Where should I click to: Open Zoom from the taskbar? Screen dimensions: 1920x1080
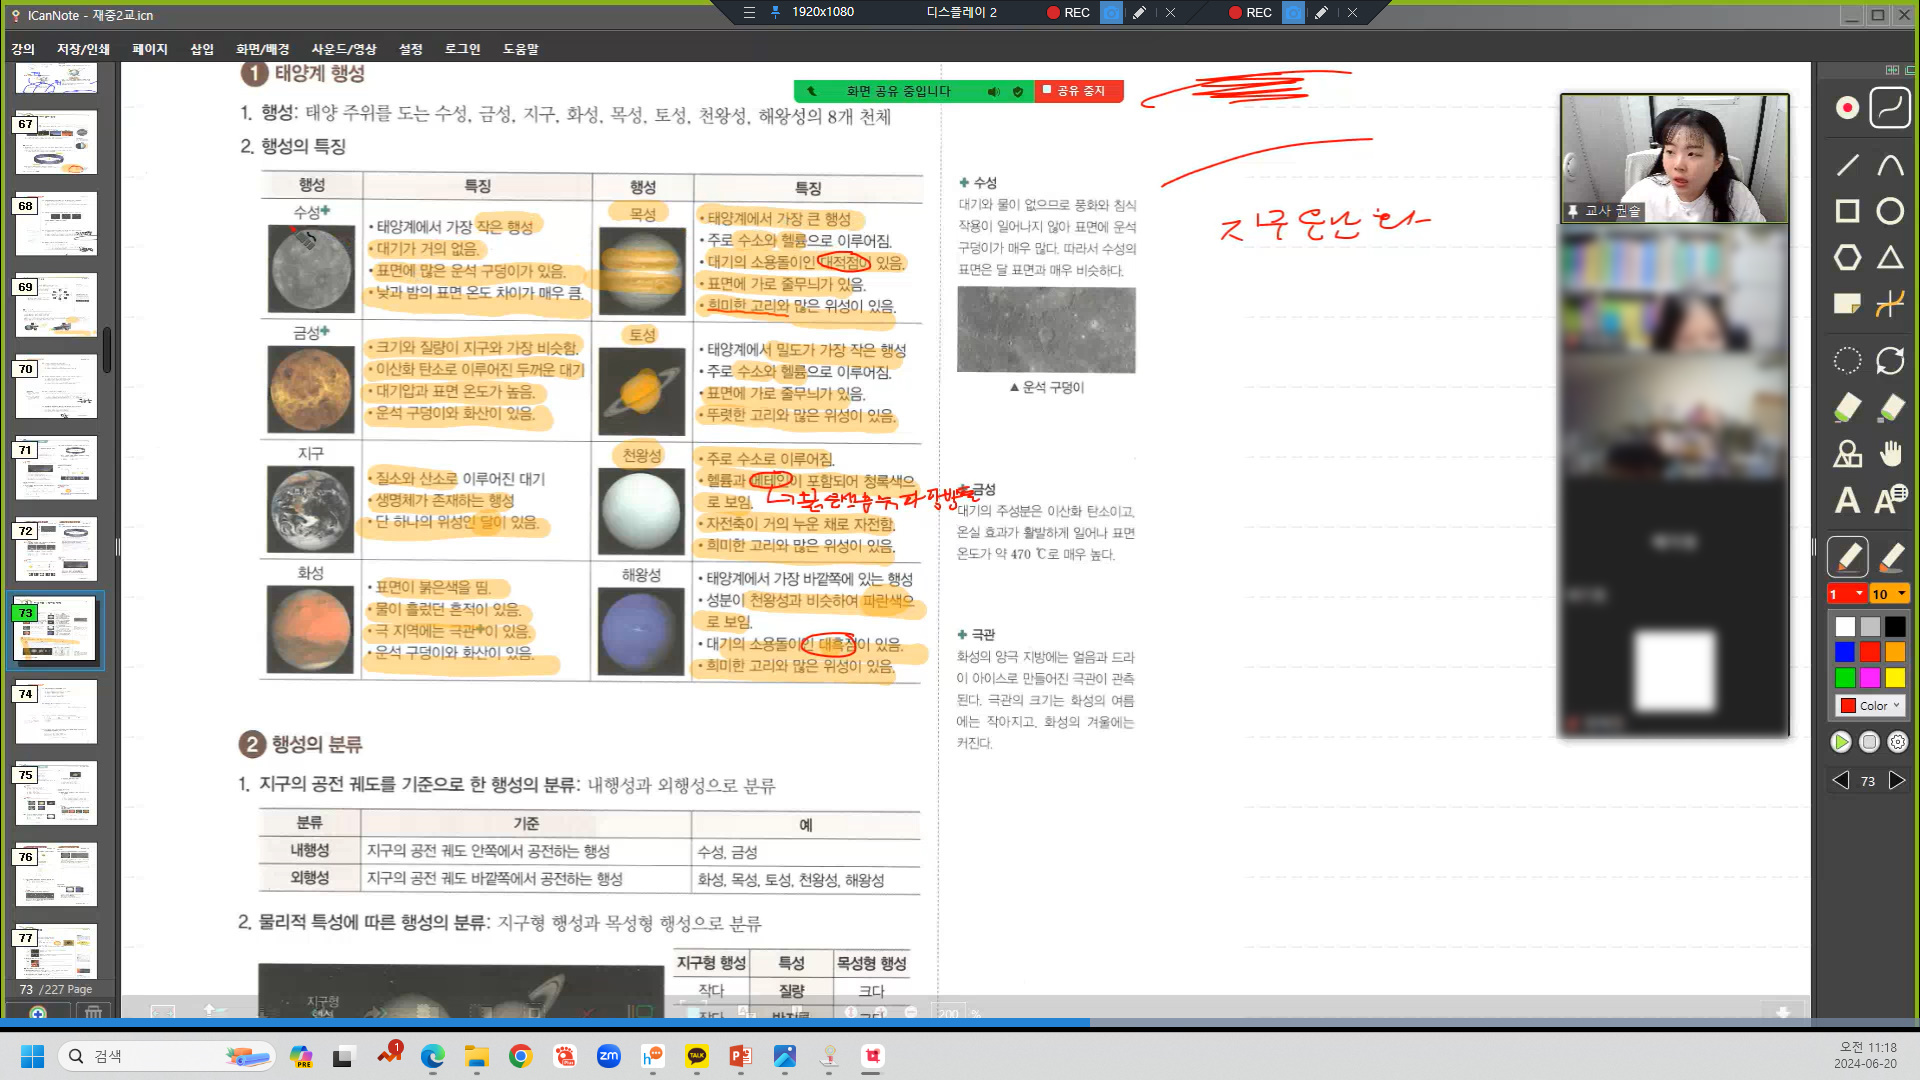point(608,1056)
